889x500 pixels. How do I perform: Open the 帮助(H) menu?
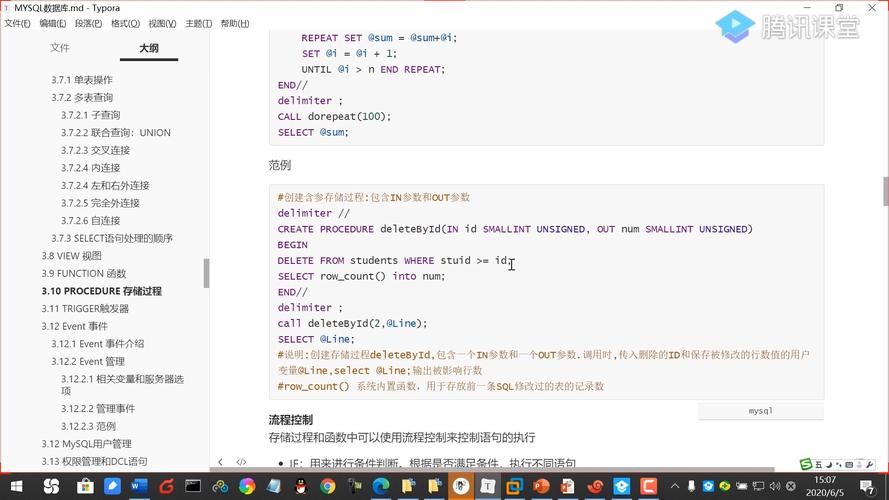[235, 23]
